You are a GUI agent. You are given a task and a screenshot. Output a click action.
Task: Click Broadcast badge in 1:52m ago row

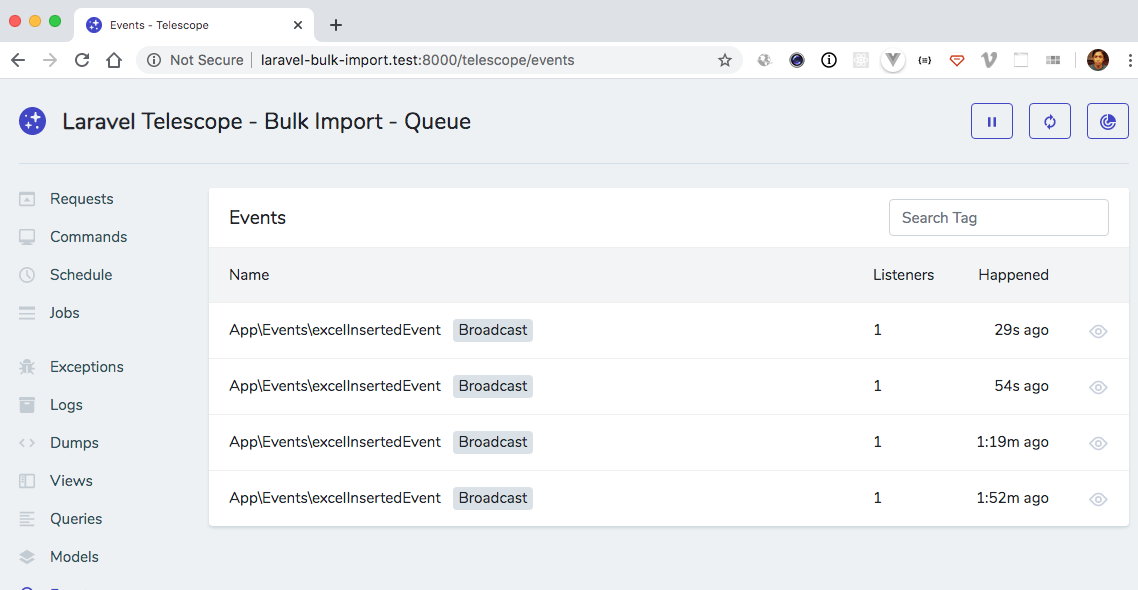pos(493,498)
